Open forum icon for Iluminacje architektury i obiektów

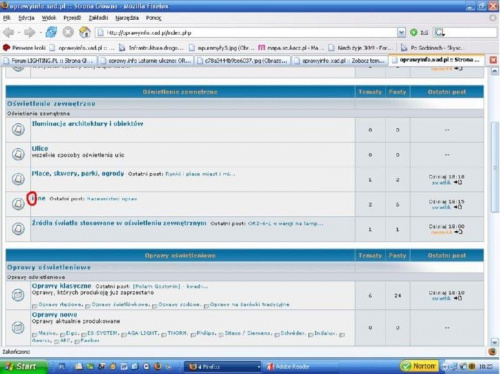point(18,129)
